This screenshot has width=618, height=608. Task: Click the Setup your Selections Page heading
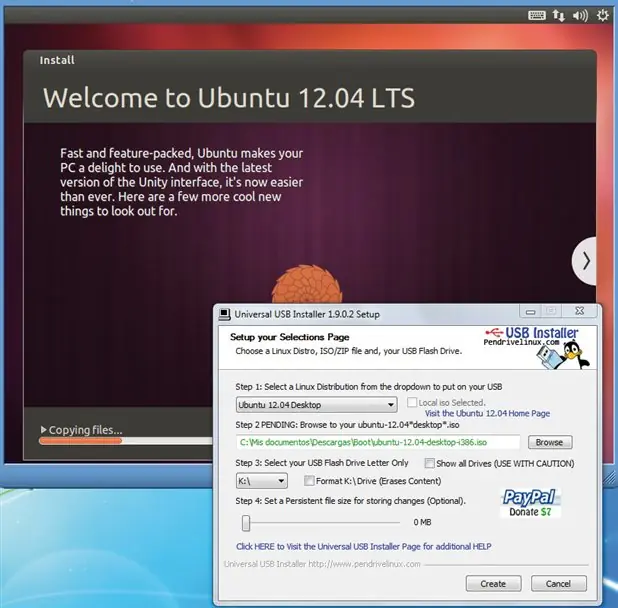(290, 337)
